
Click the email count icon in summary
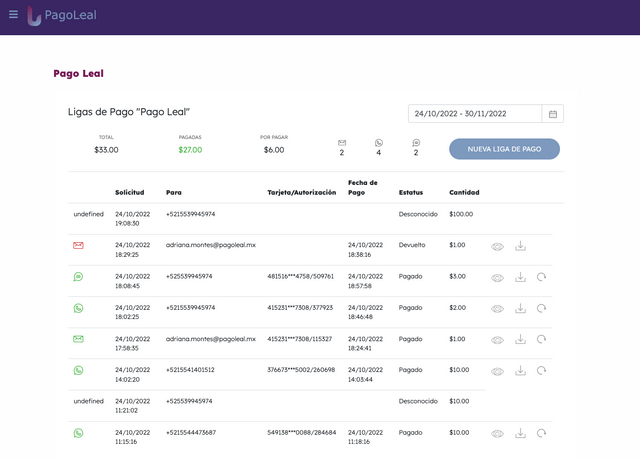click(x=342, y=143)
